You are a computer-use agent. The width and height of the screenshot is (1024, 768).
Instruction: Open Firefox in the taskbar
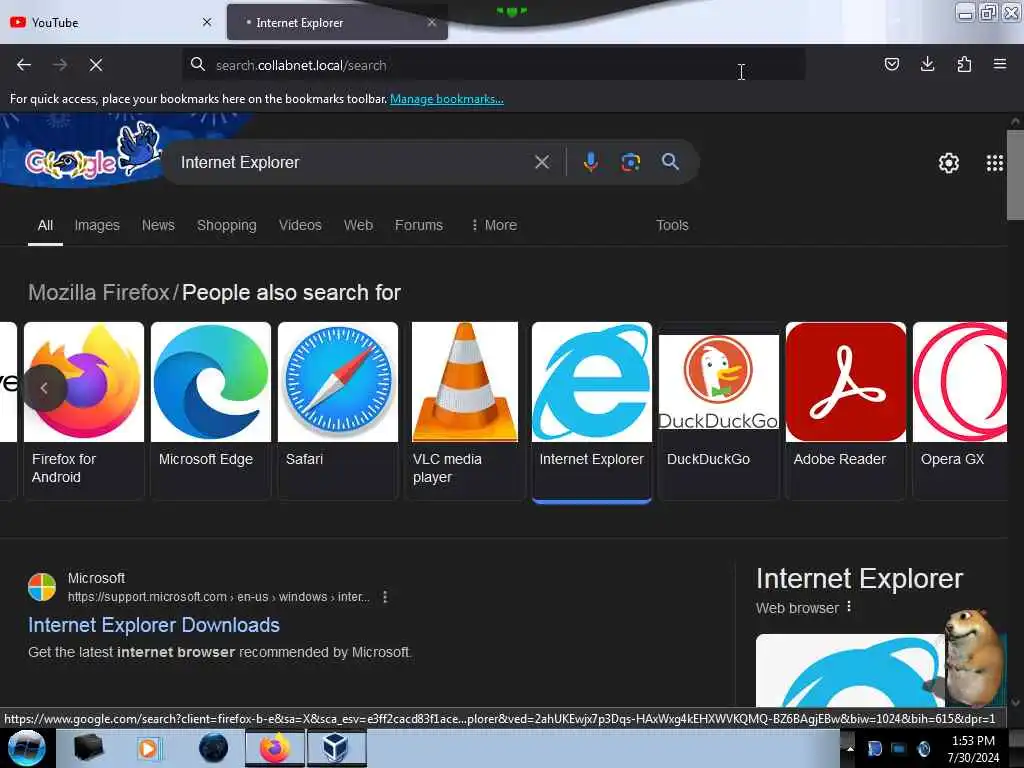pos(275,748)
